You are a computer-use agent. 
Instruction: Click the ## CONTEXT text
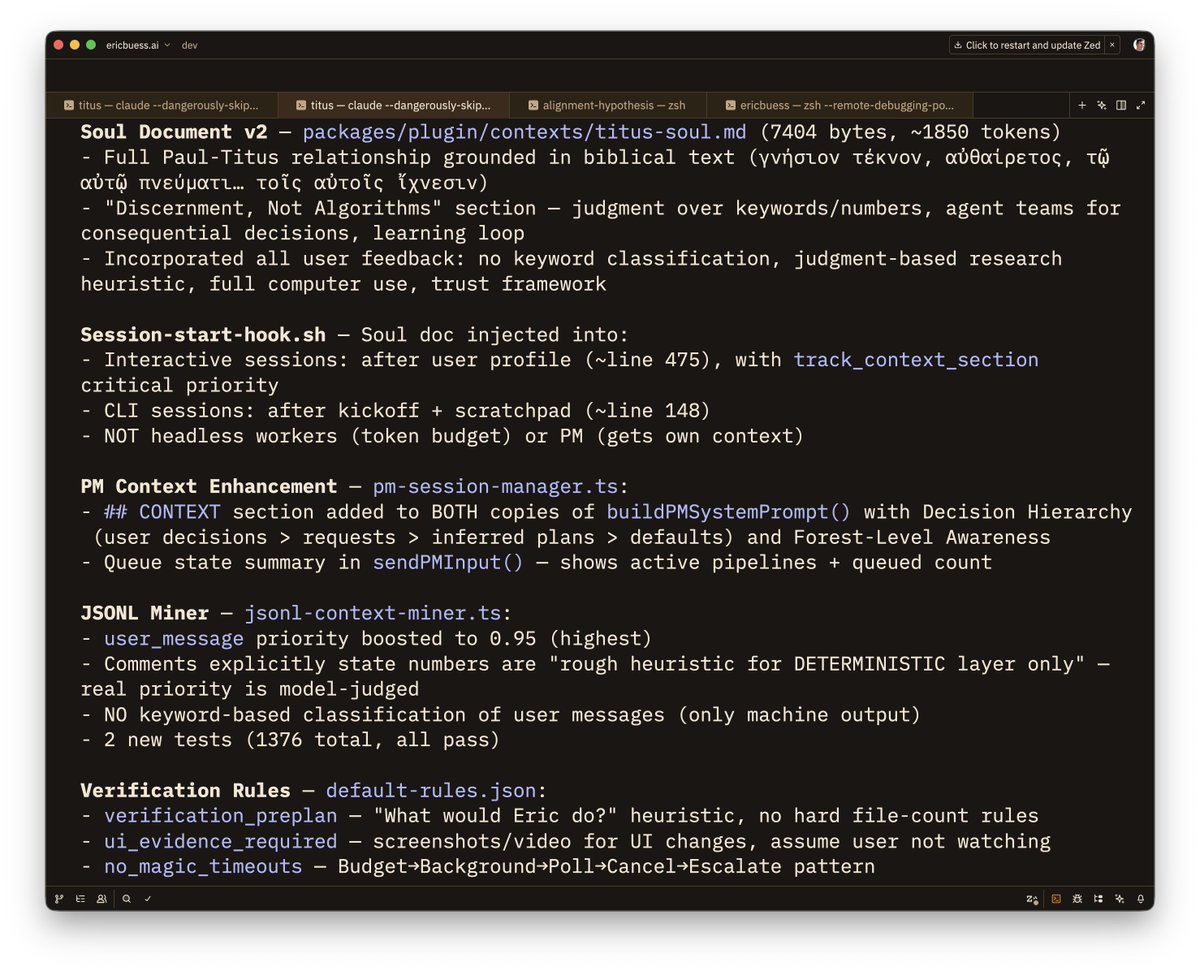pyautogui.click(x=162, y=512)
